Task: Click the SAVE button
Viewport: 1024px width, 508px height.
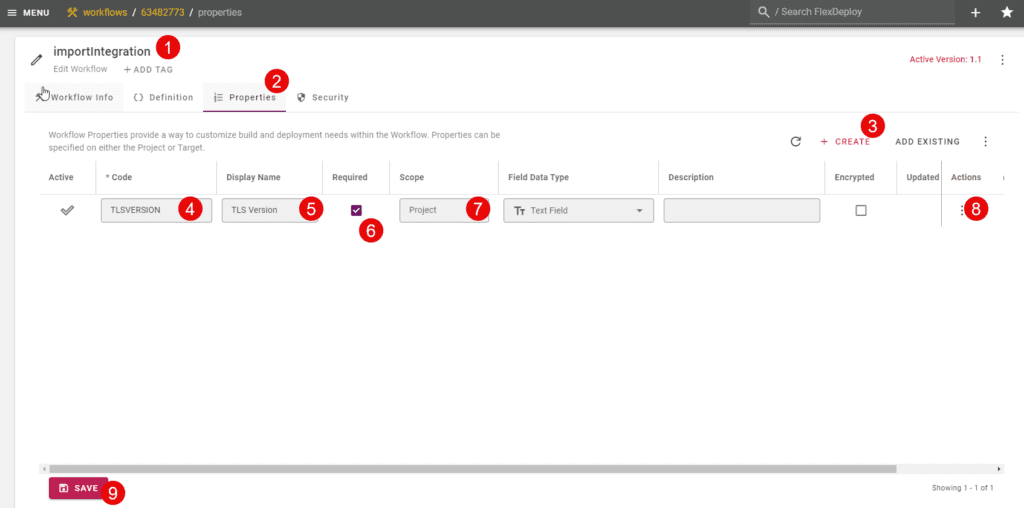Action: (78, 488)
